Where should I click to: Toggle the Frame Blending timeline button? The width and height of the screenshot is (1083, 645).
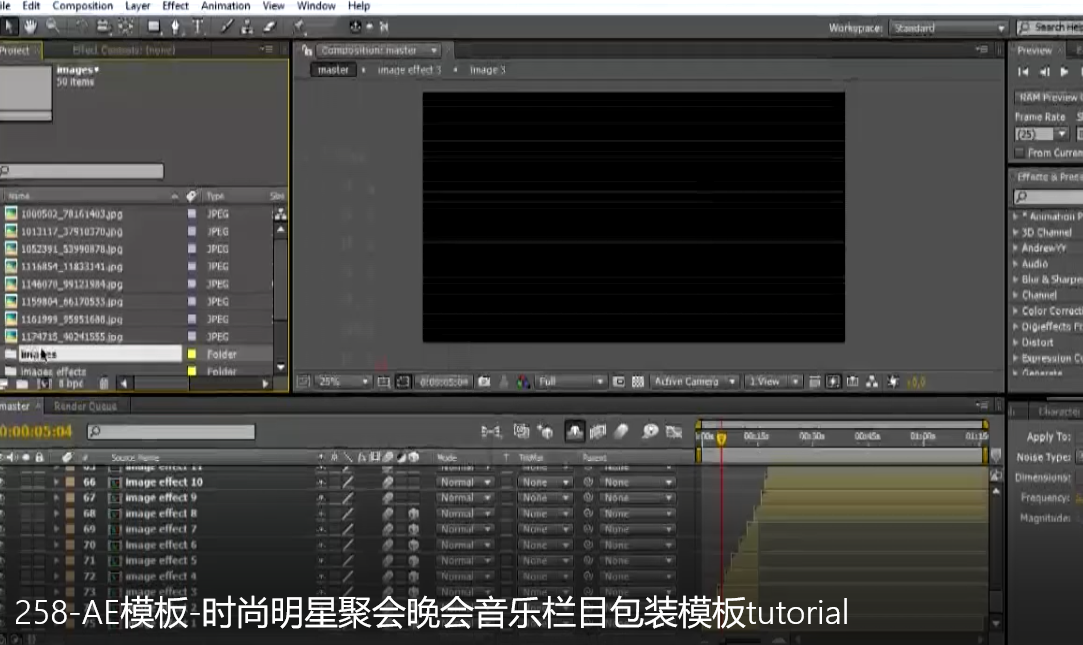[598, 432]
